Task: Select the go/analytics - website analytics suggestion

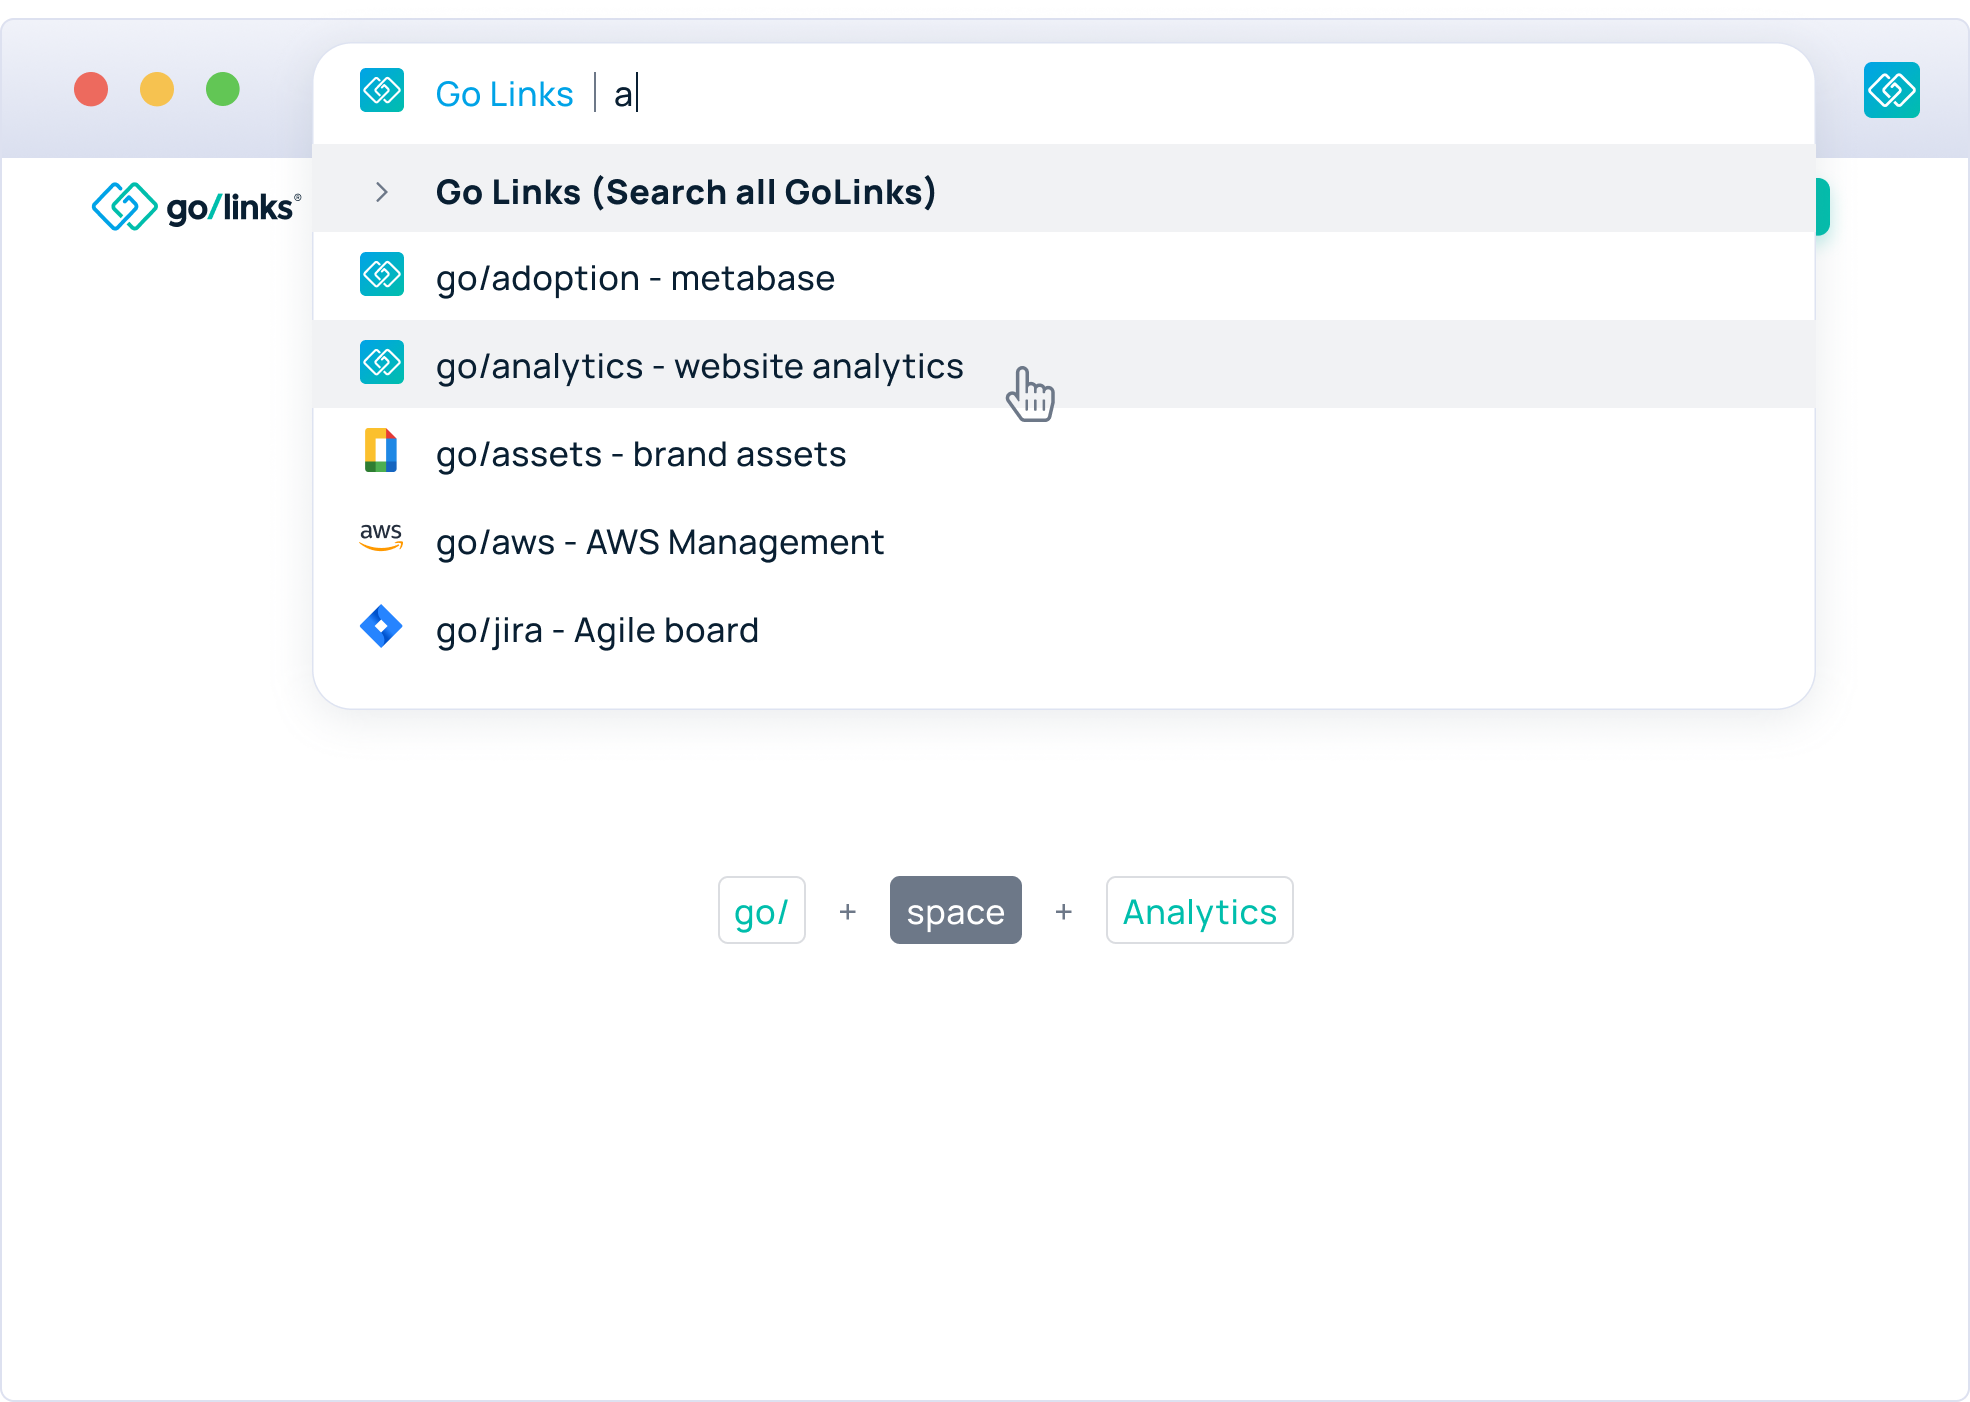Action: 699,366
